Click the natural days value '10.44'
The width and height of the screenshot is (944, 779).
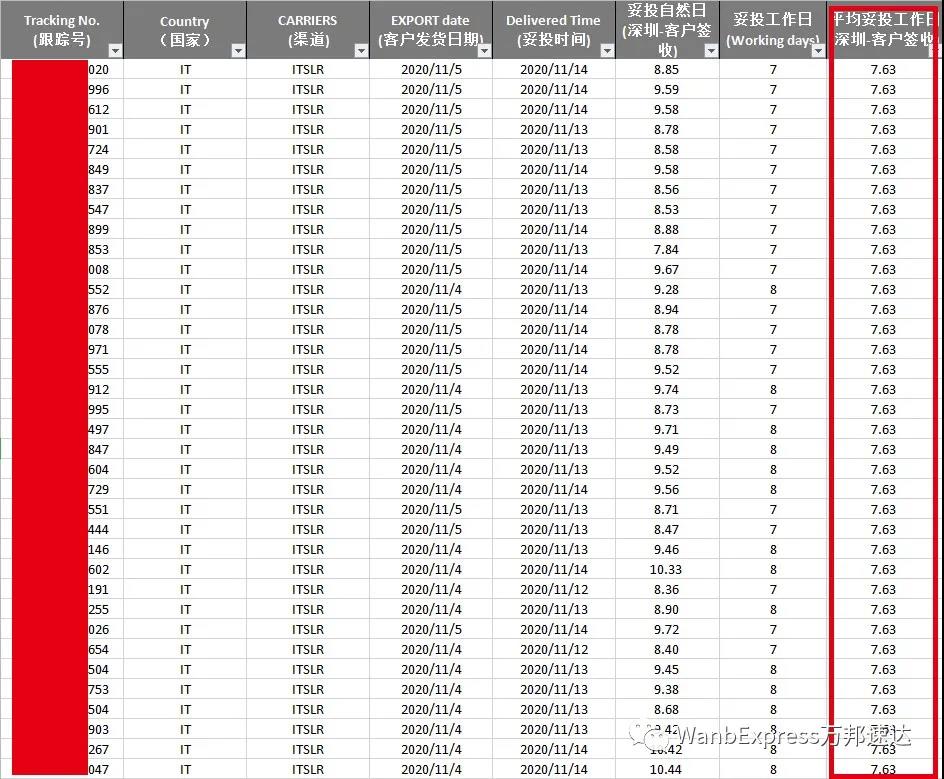(666, 769)
